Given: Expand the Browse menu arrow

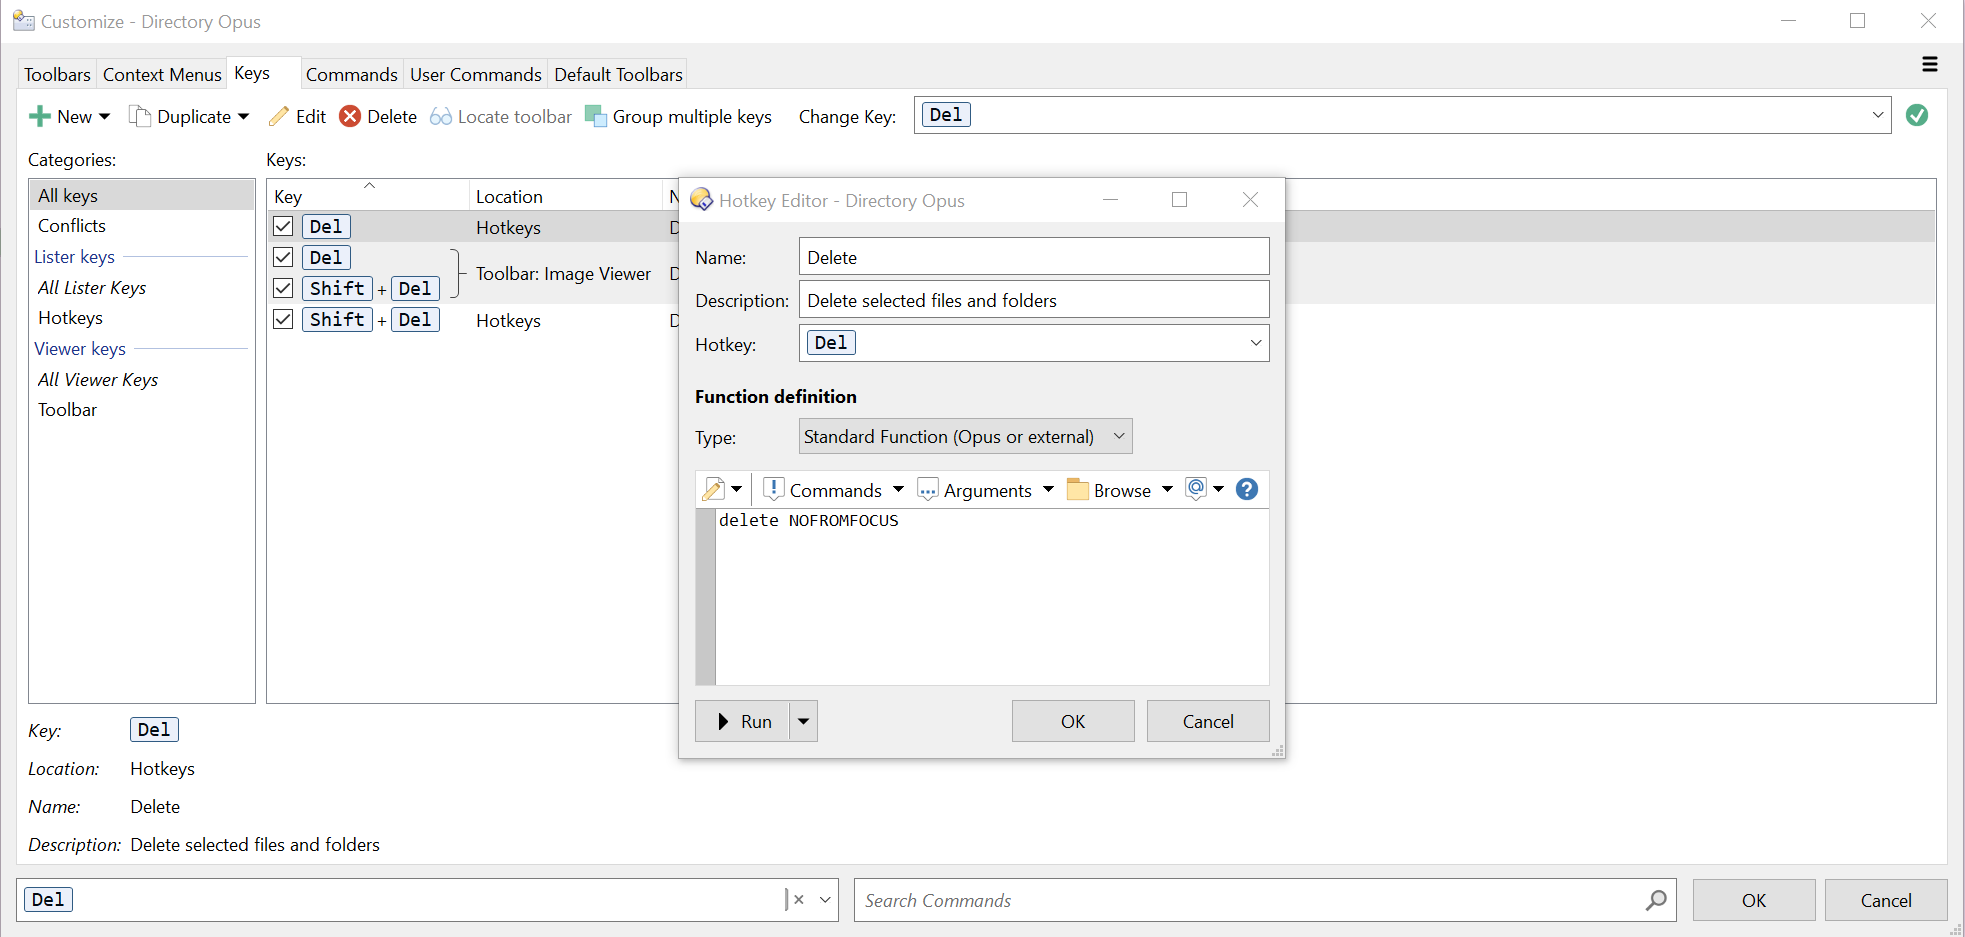Looking at the screenshot, I should pos(1167,489).
